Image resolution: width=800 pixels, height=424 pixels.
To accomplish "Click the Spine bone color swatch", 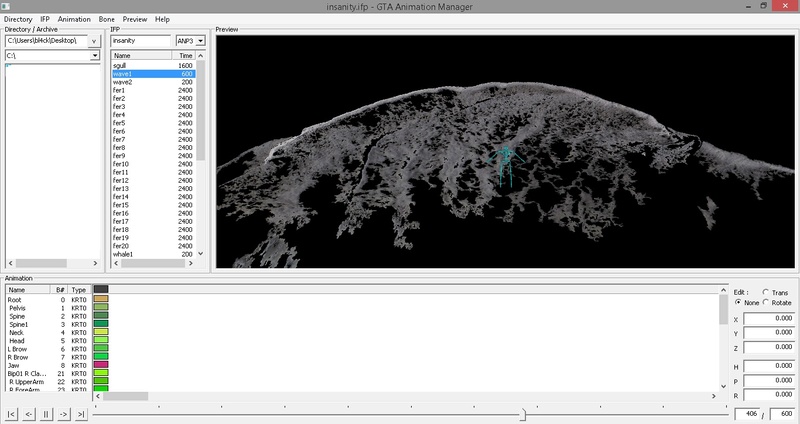I will pos(101,315).
